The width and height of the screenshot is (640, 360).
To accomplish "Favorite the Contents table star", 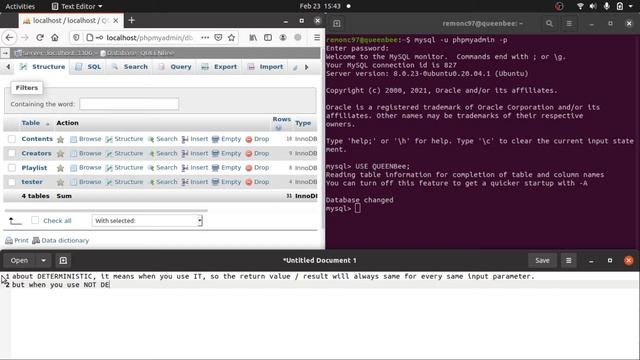I will click(x=60, y=139).
